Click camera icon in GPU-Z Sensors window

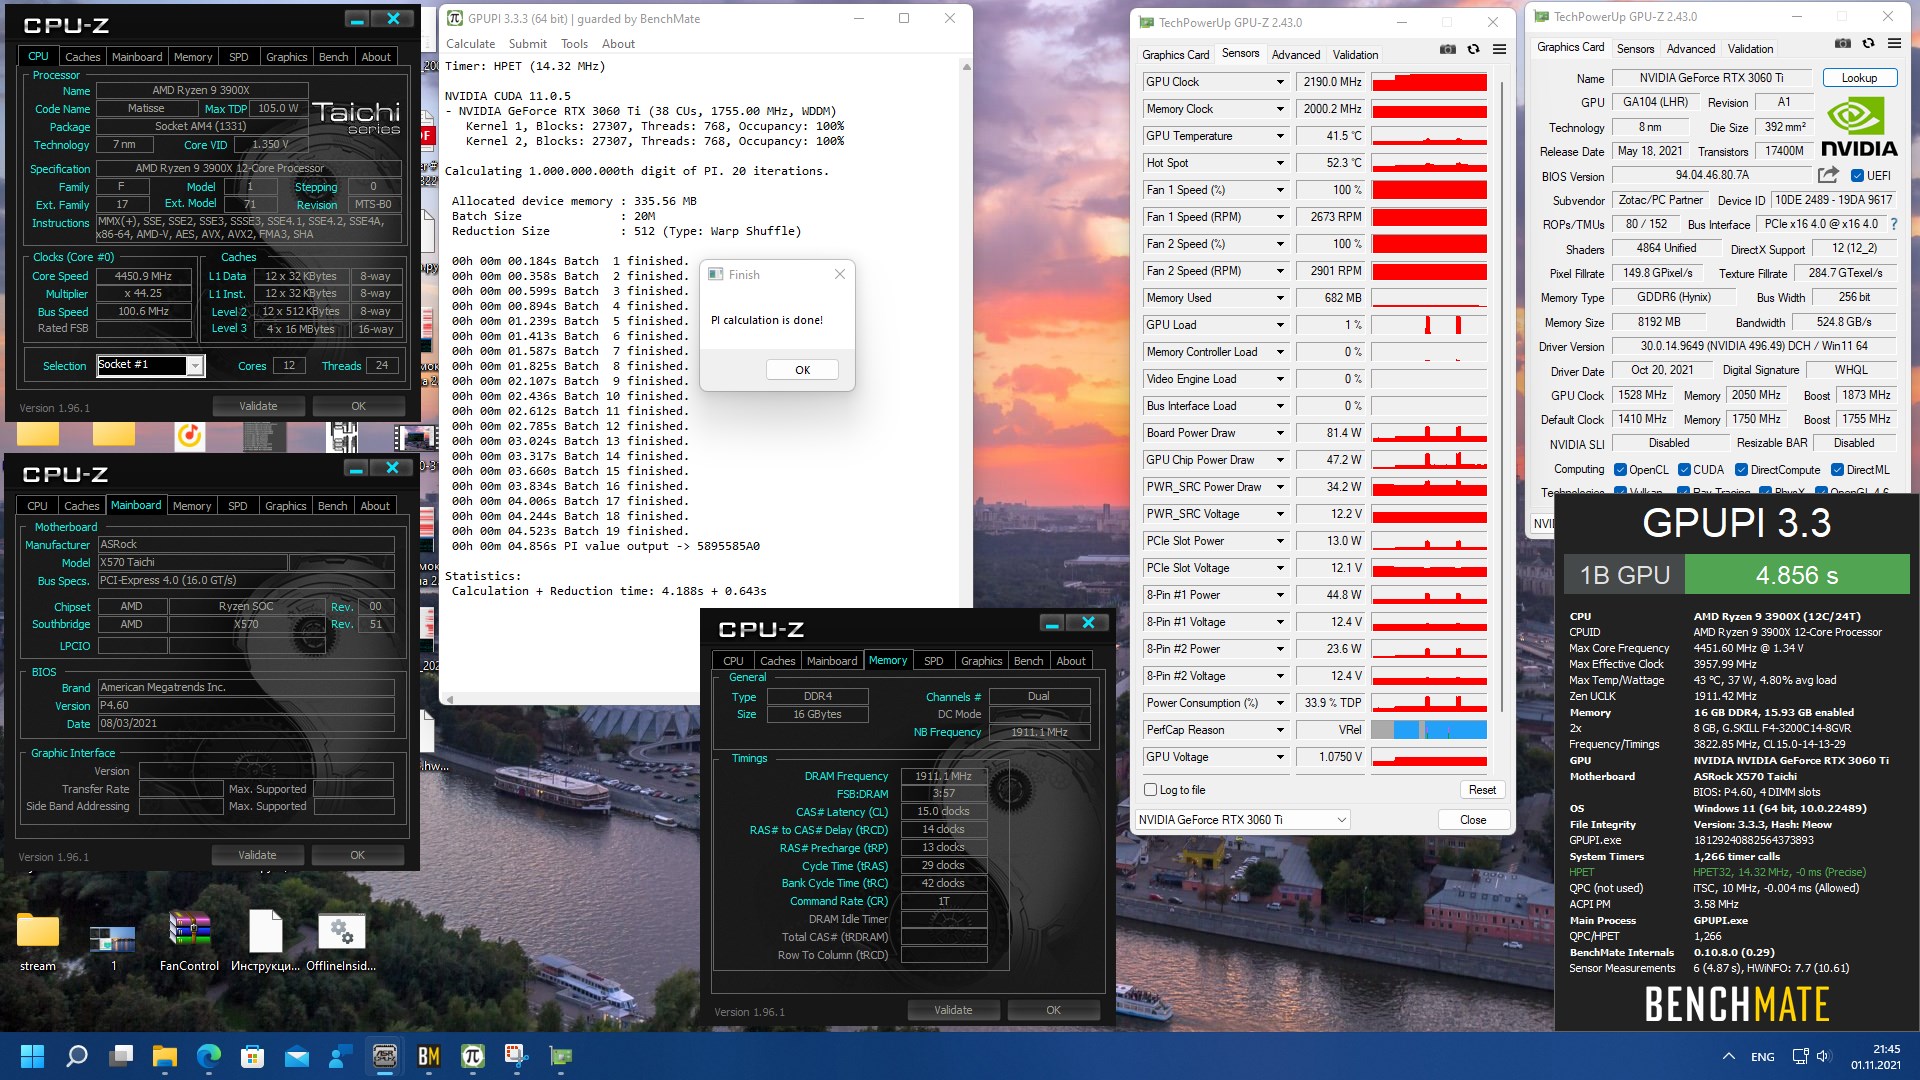point(1447,49)
